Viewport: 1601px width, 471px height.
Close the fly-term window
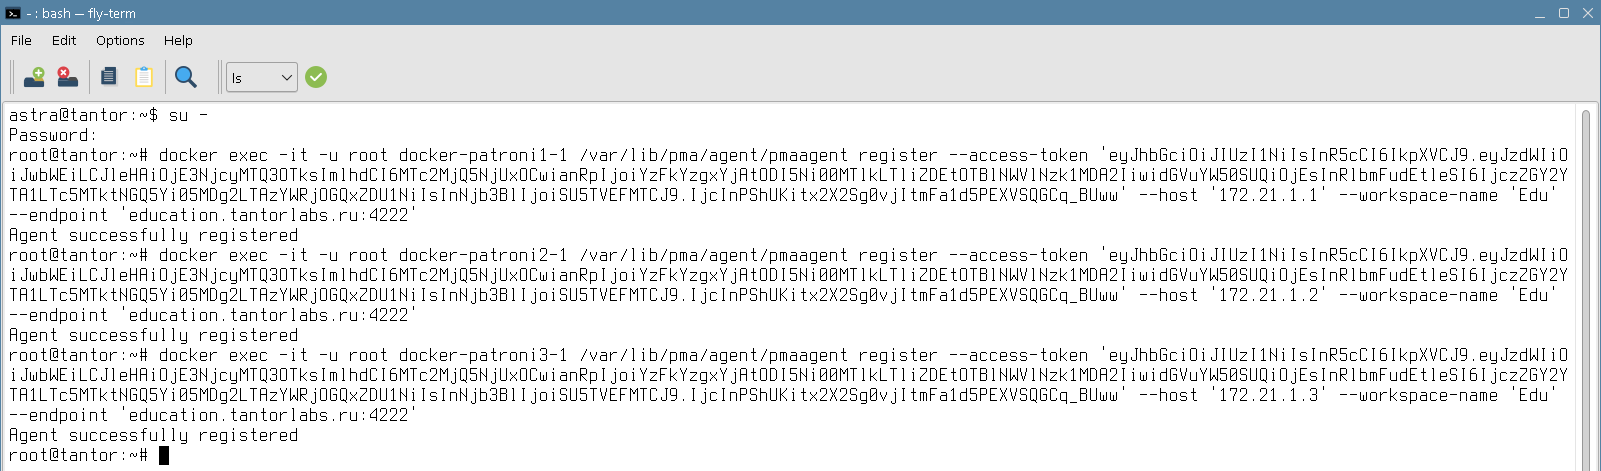(1587, 13)
